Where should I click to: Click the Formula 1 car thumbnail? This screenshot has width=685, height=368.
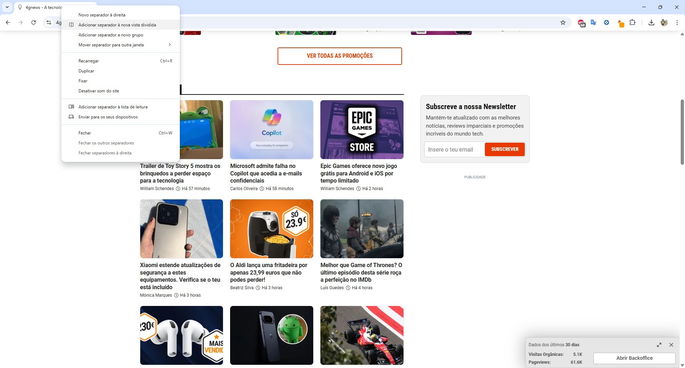(x=362, y=335)
